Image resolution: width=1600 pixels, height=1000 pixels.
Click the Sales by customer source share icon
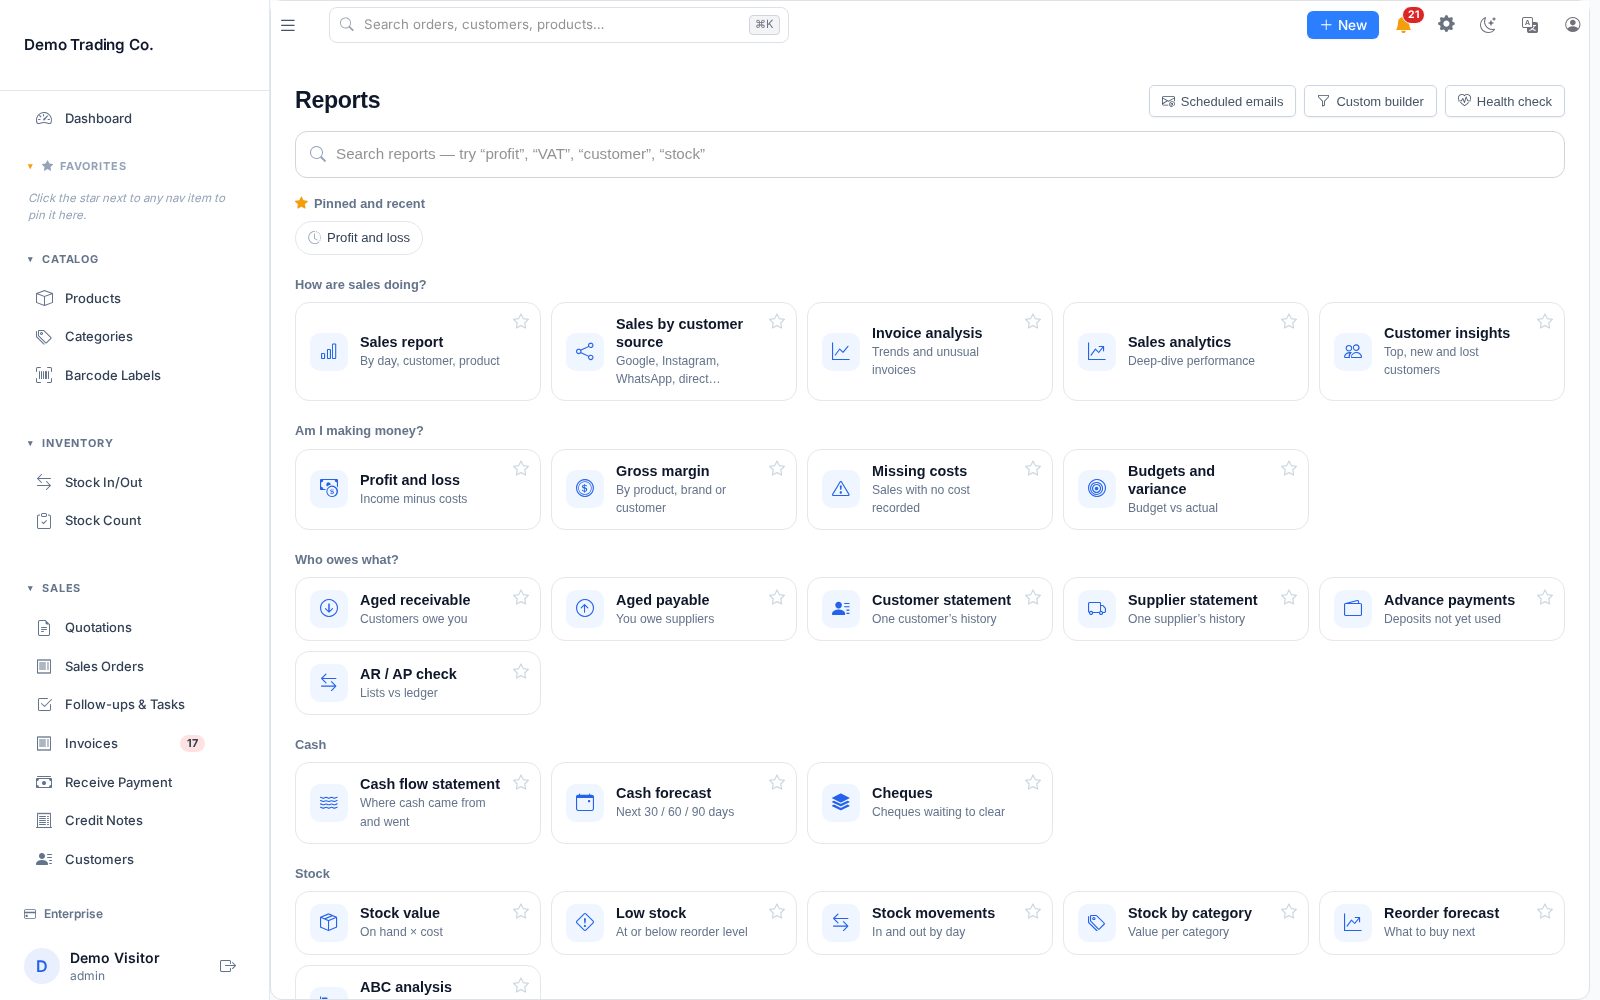pyautogui.click(x=585, y=352)
